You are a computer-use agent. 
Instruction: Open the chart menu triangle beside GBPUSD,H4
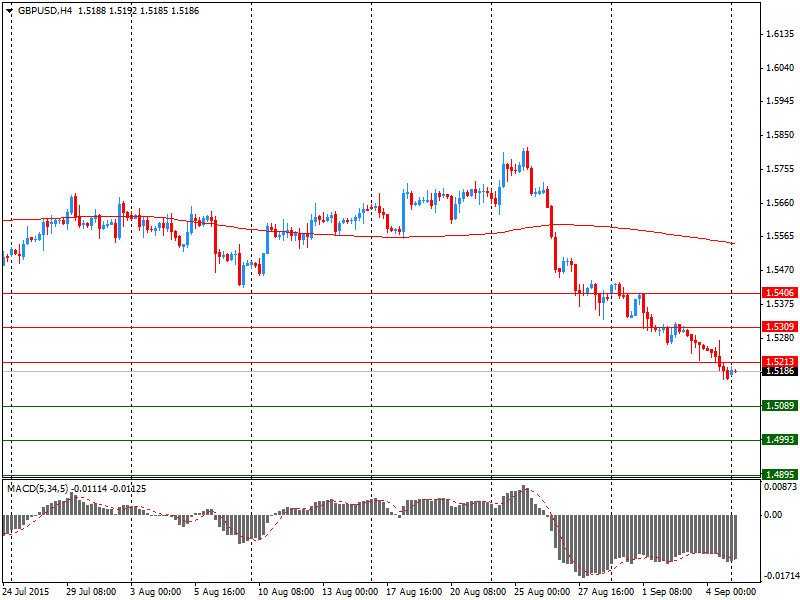click(10, 11)
